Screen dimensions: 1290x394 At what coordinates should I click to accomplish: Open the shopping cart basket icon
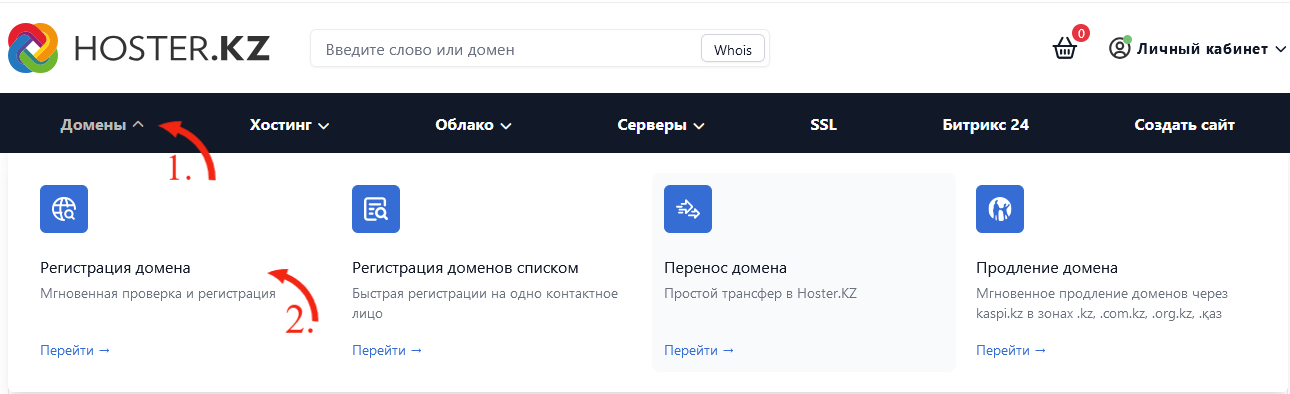pos(1064,49)
